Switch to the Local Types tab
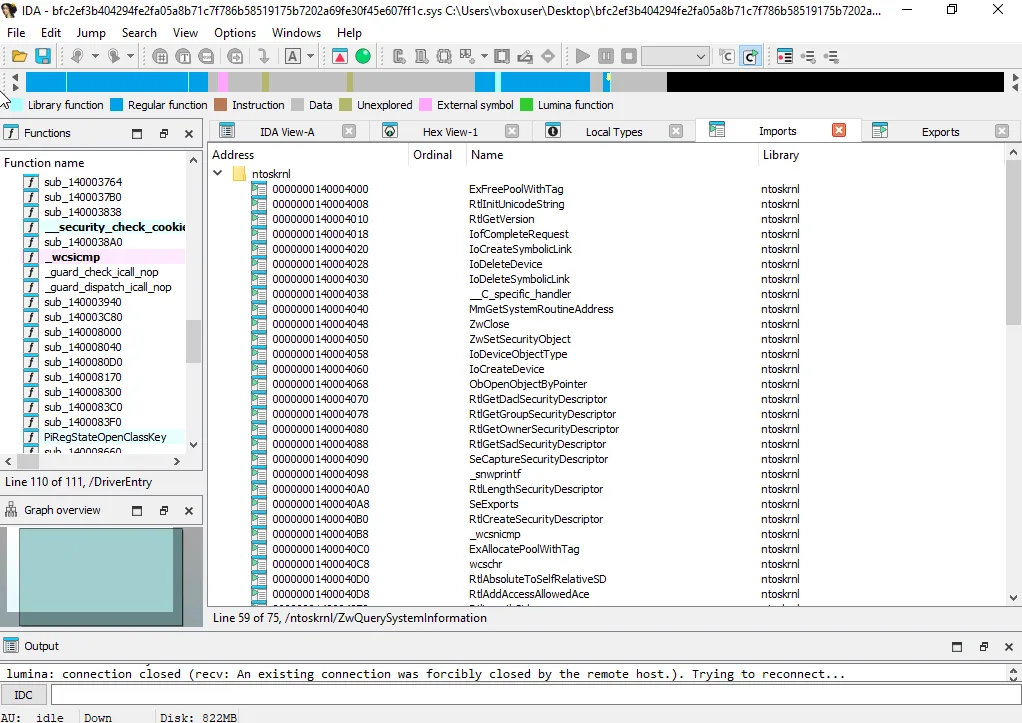1022x723 pixels. 613,132
